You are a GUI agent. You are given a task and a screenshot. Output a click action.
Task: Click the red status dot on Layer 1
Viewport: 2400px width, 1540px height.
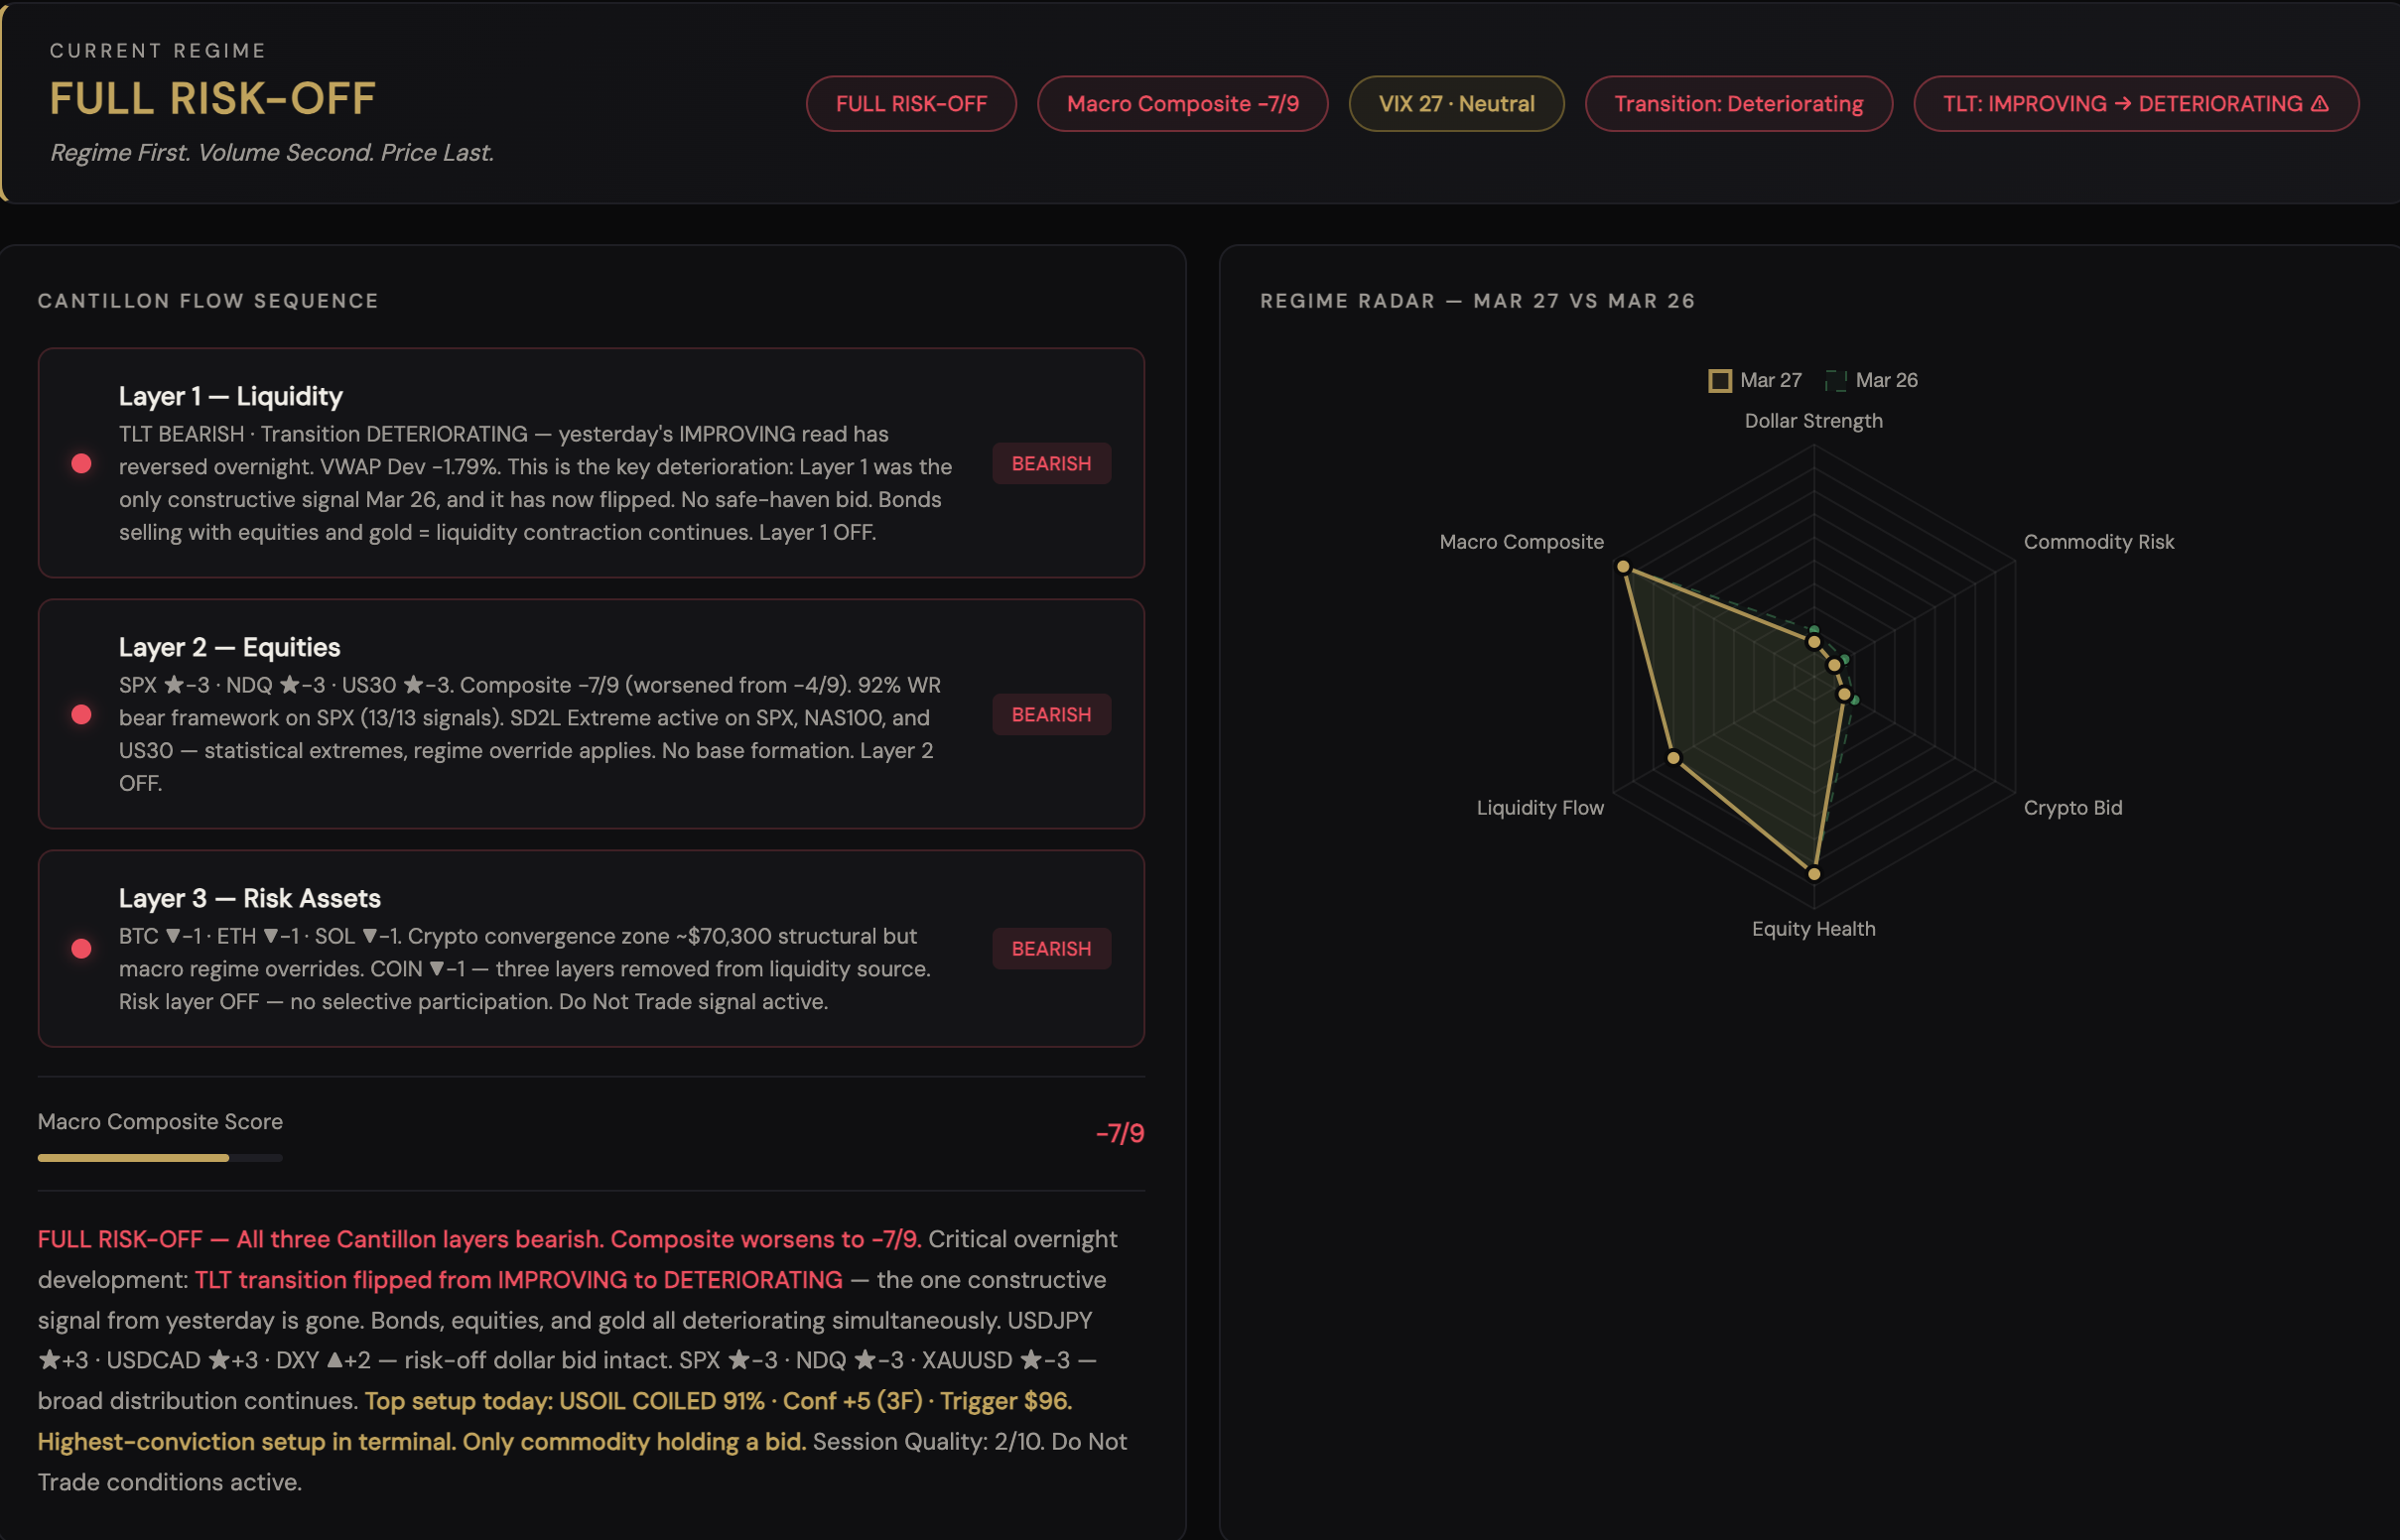coord(80,463)
